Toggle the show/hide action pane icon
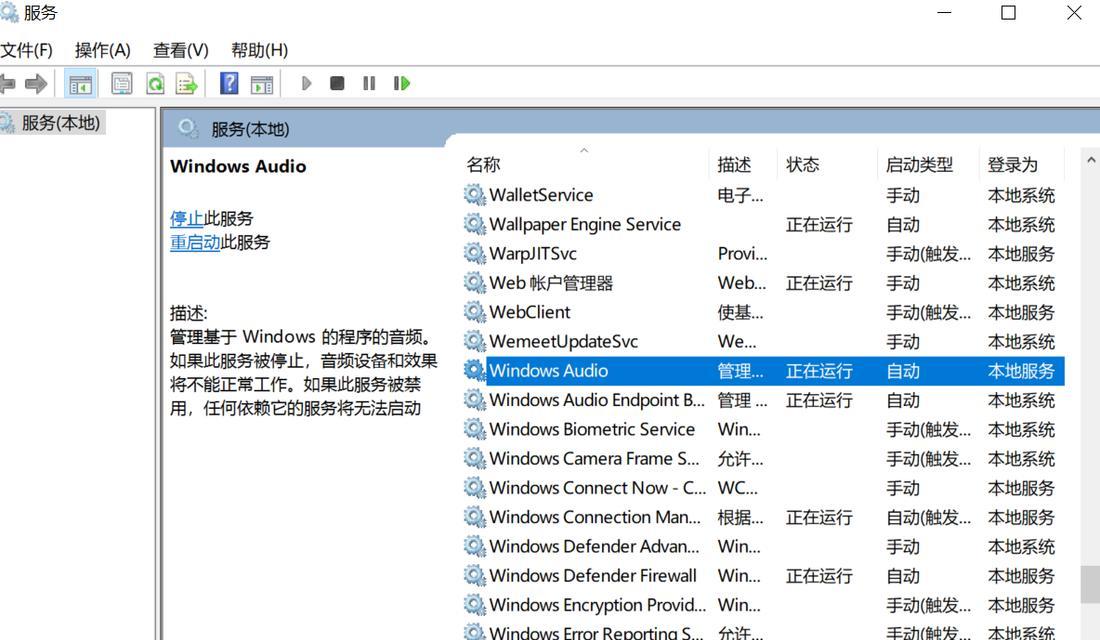 [262, 84]
